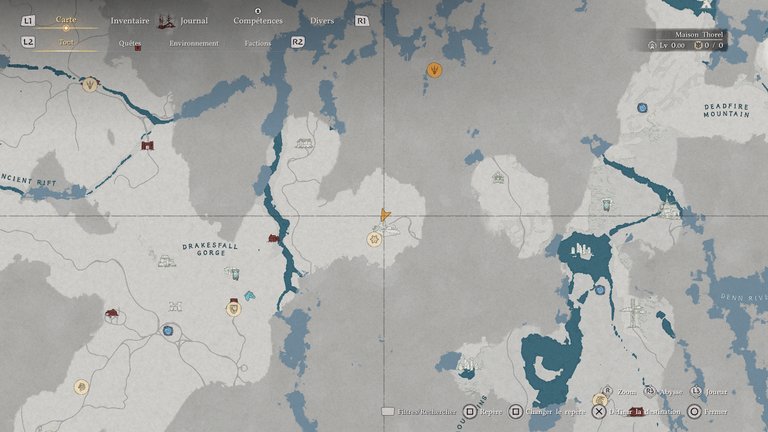Select the city icon inside the dark lake
The width and height of the screenshot is (768, 432).
pos(581,251)
